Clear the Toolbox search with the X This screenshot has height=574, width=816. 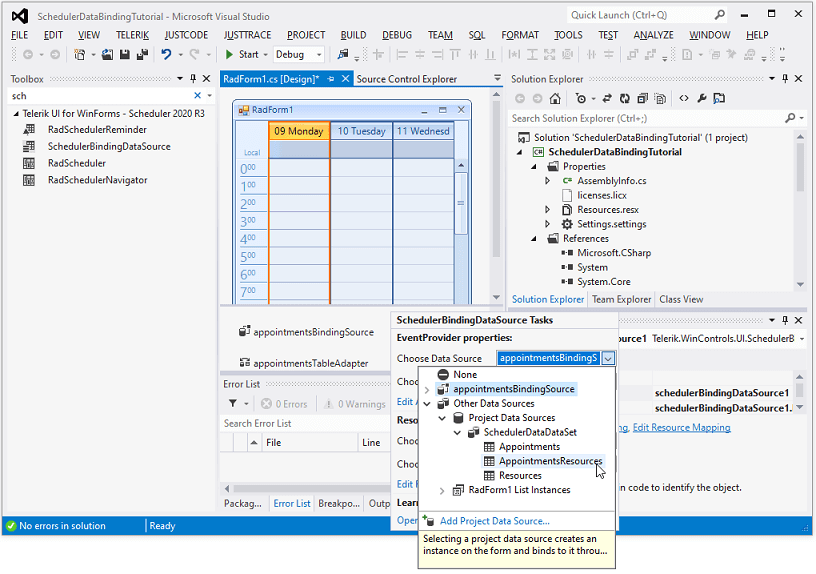(x=197, y=95)
